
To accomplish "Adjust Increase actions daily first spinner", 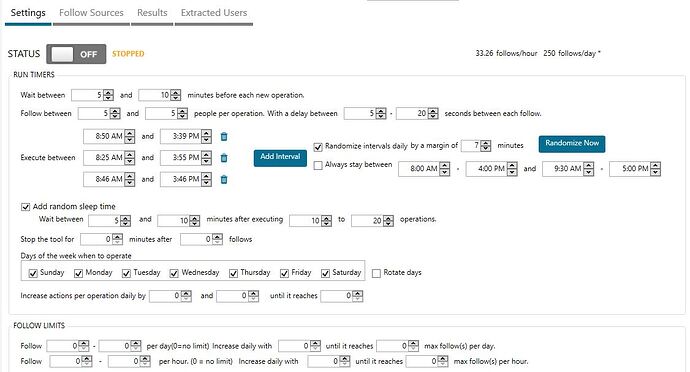I will [170, 296].
